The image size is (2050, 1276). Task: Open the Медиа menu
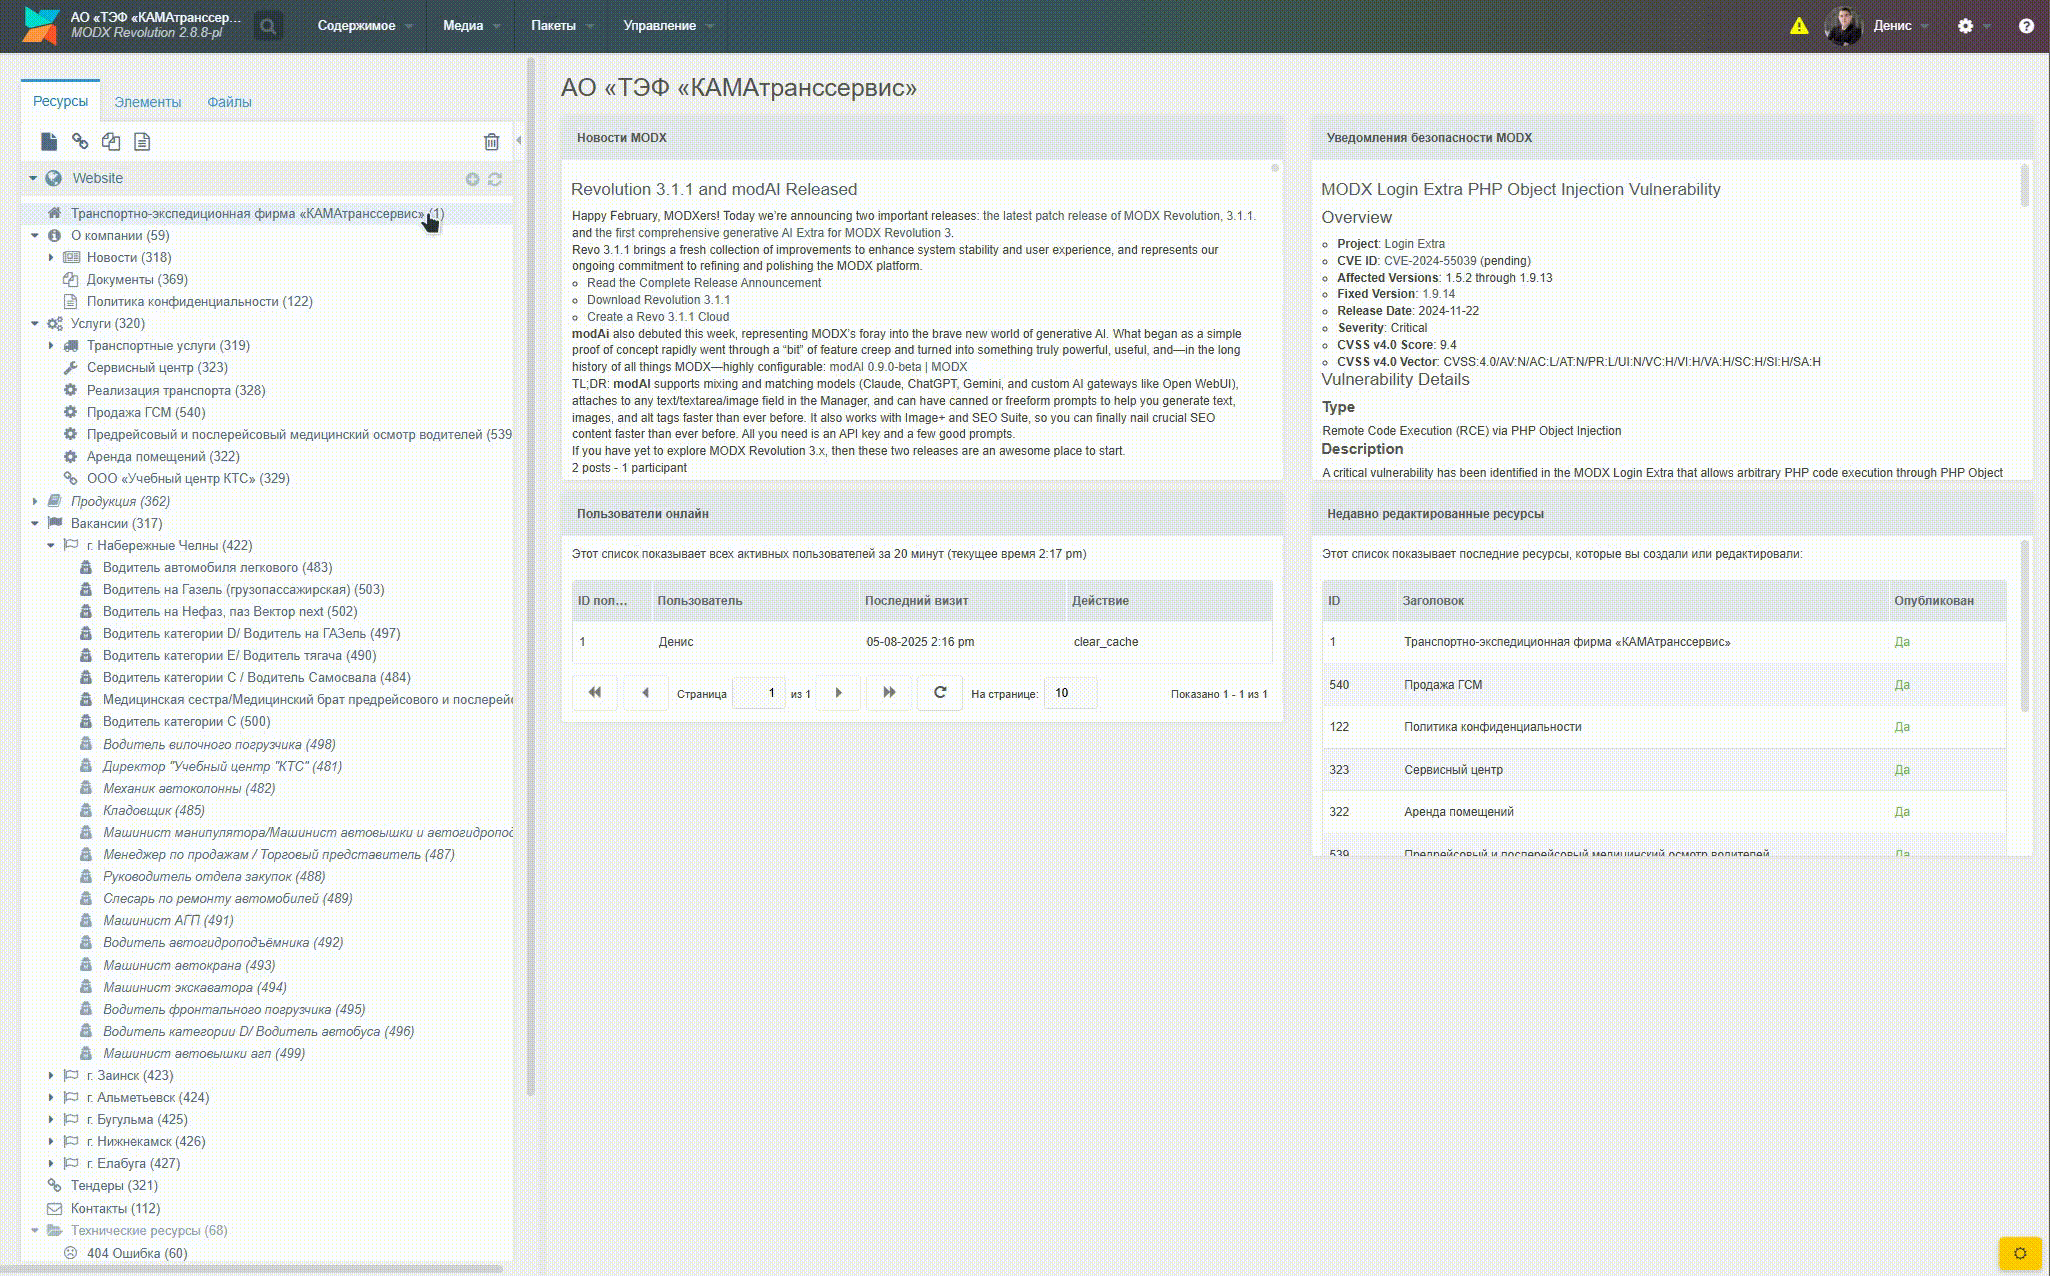pyautogui.click(x=471, y=26)
